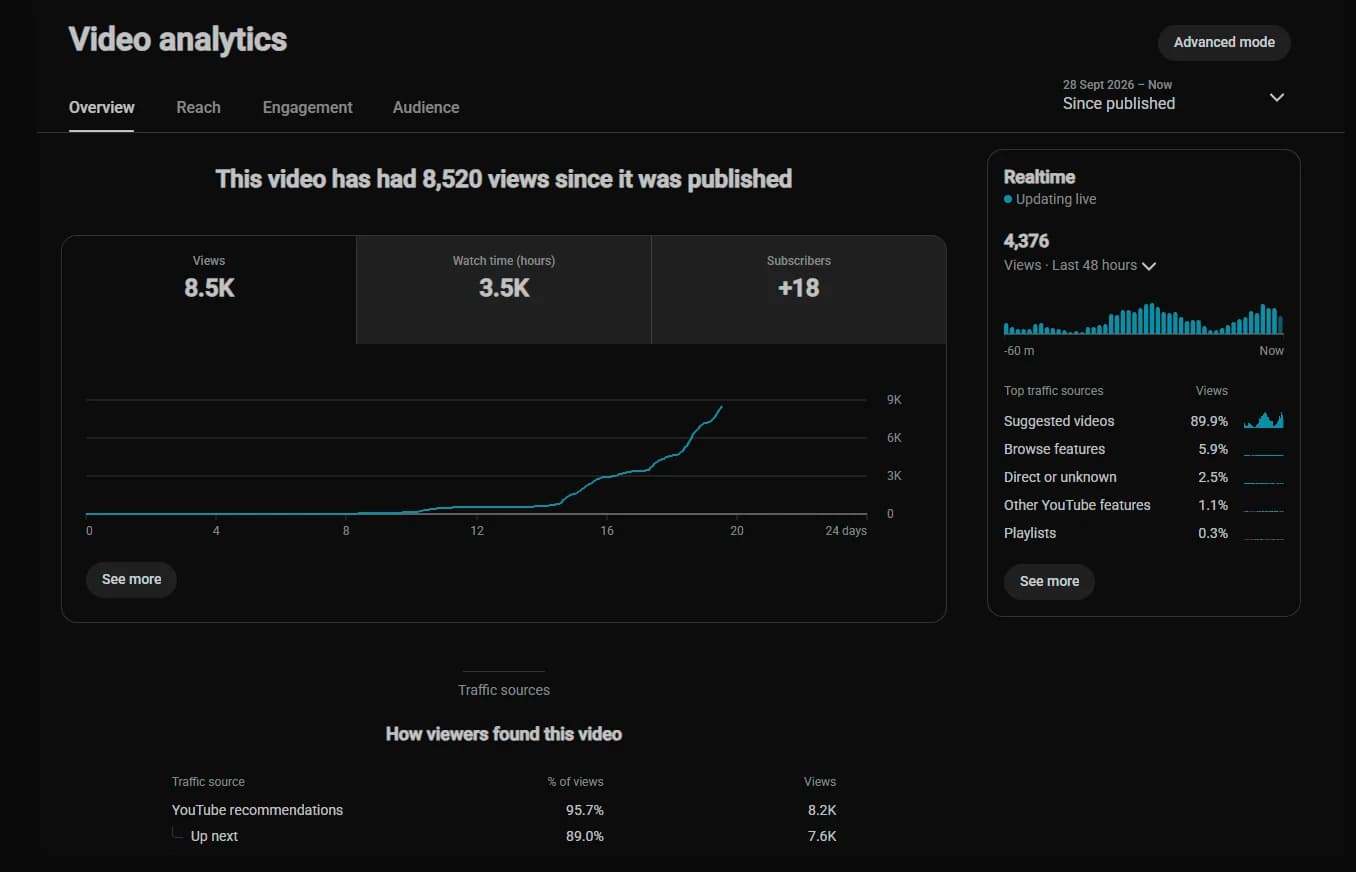Click the Traffic sources section label
The width and height of the screenshot is (1356, 872).
click(x=504, y=690)
